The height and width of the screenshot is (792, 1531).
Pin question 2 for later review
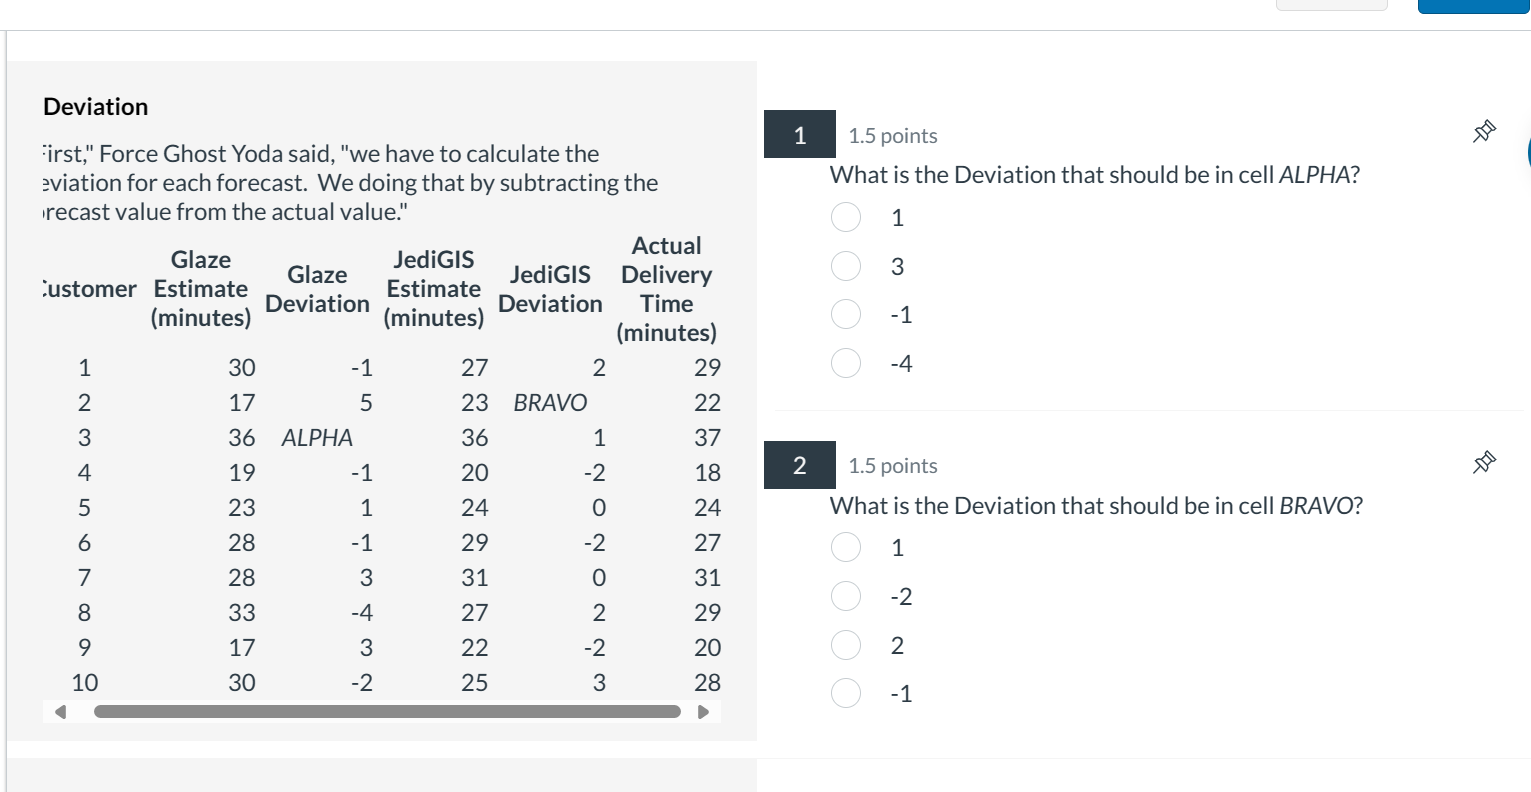[x=1486, y=461]
